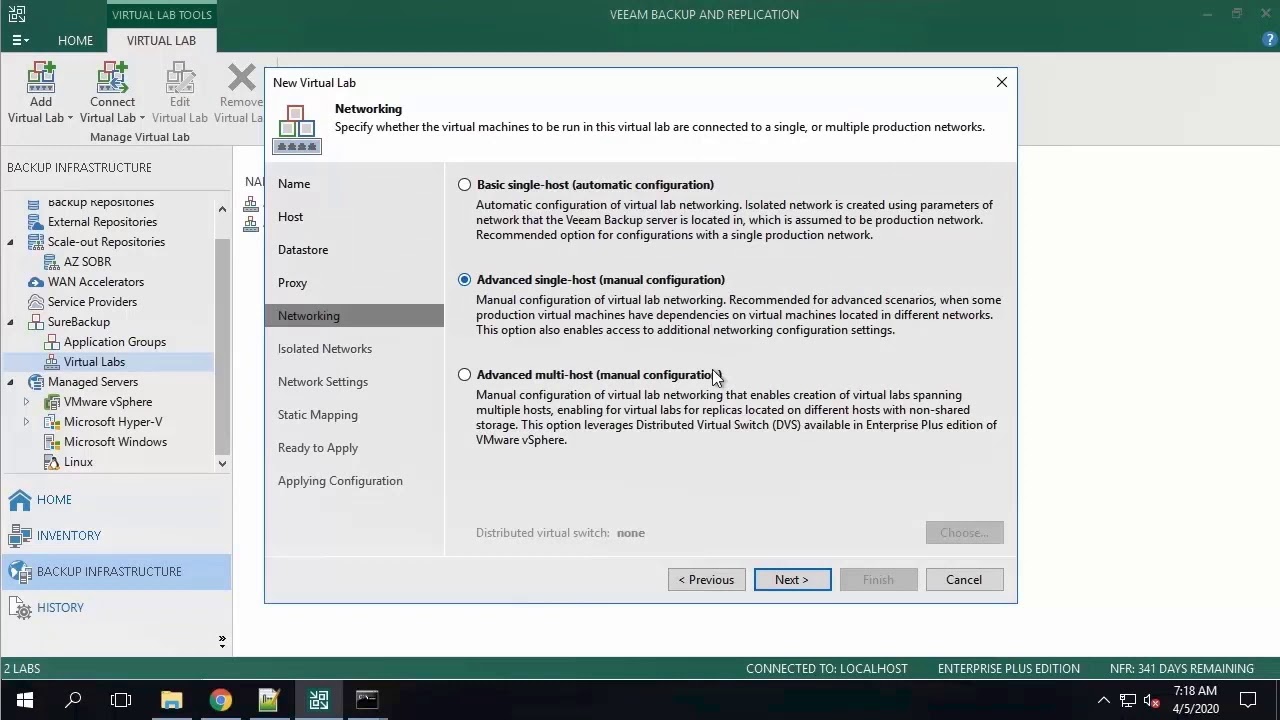Screen dimensions: 1280x720
Task: Click the Next button
Action: point(792,580)
